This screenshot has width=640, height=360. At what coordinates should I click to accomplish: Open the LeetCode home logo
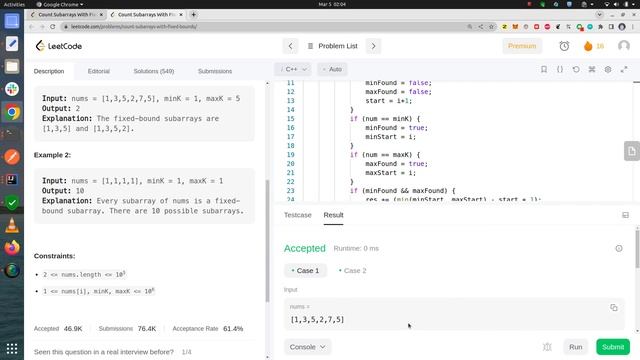tap(58, 46)
